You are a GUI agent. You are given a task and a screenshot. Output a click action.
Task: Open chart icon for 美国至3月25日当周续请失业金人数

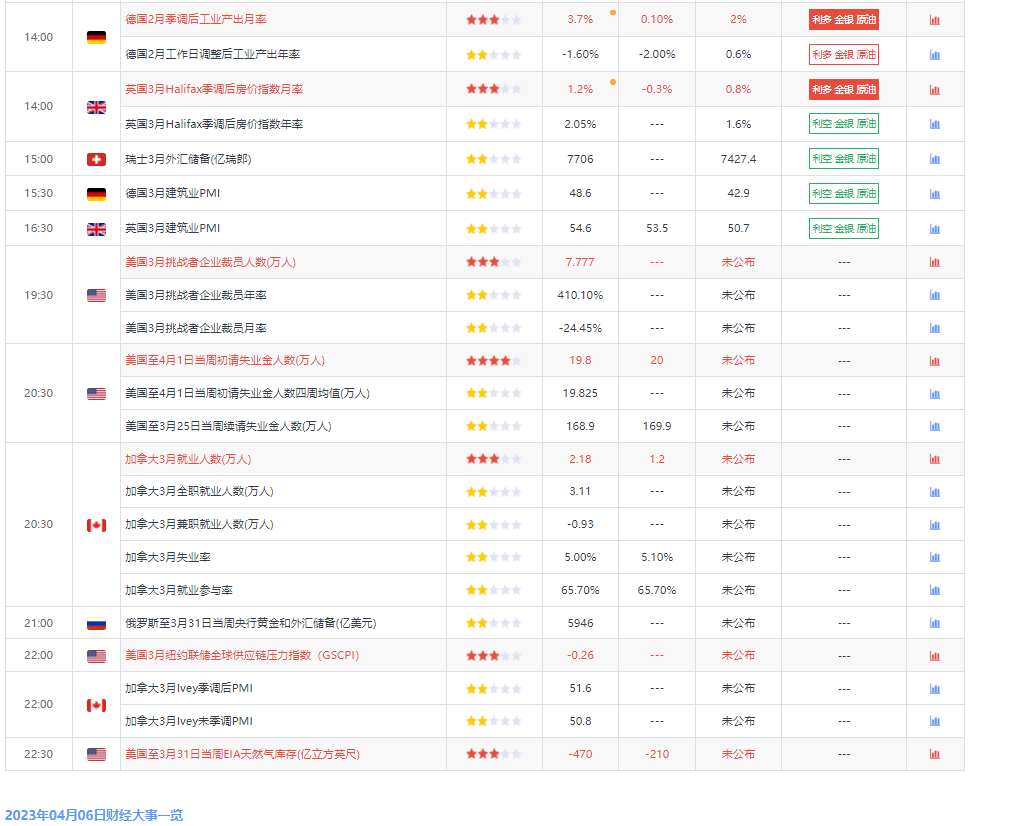[x=934, y=426]
